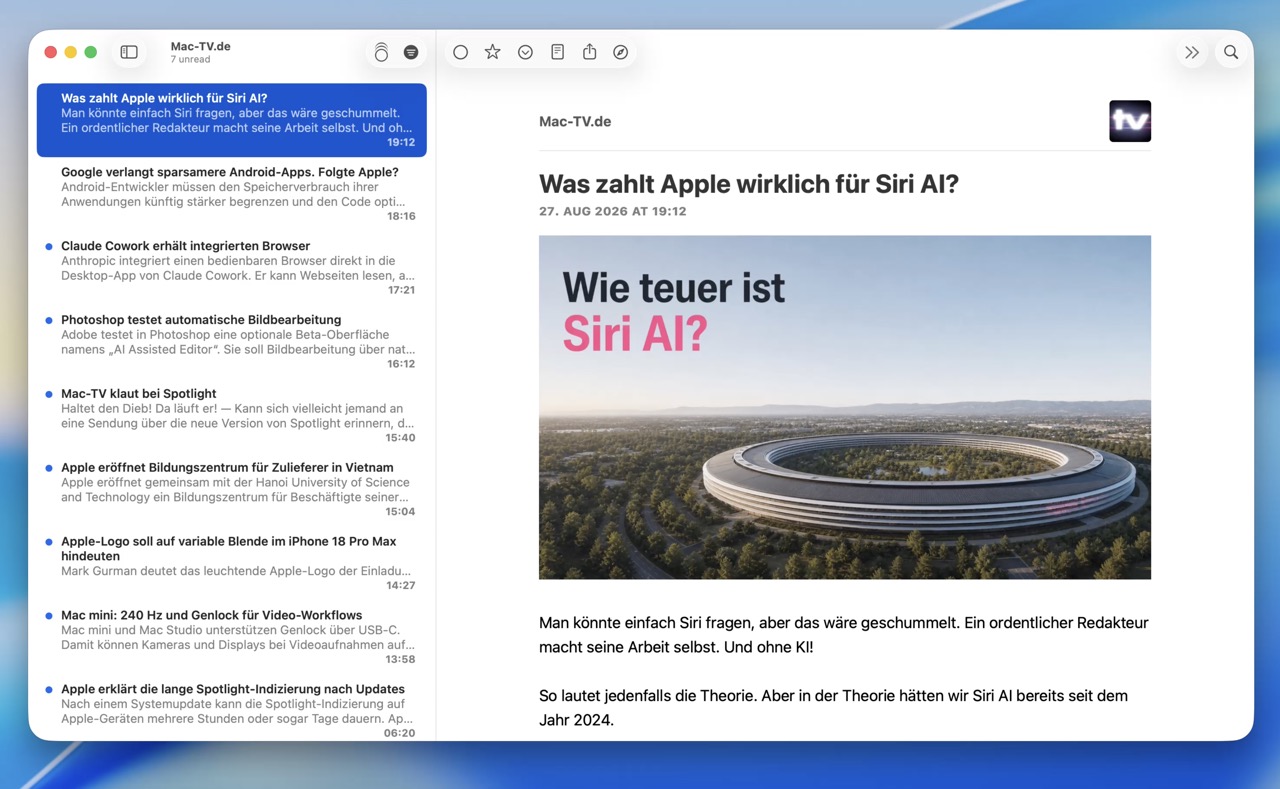The image size is (1280, 789).
Task: Click the 14:27 timestamp in the list
Action: (x=400, y=586)
